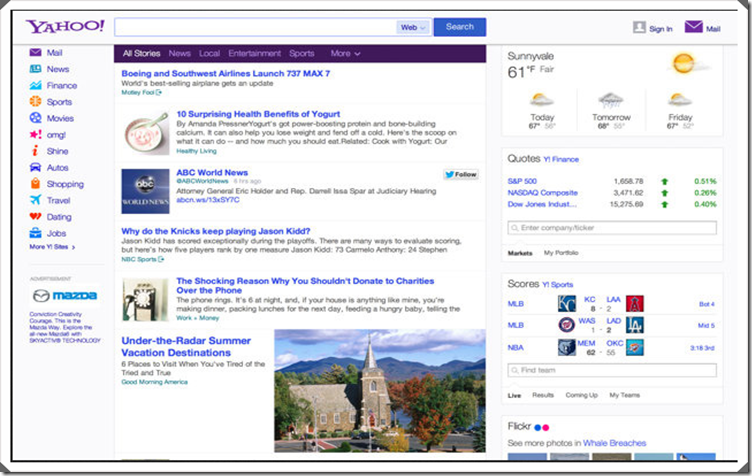Open the Shopping bag icon

pyautogui.click(x=35, y=184)
